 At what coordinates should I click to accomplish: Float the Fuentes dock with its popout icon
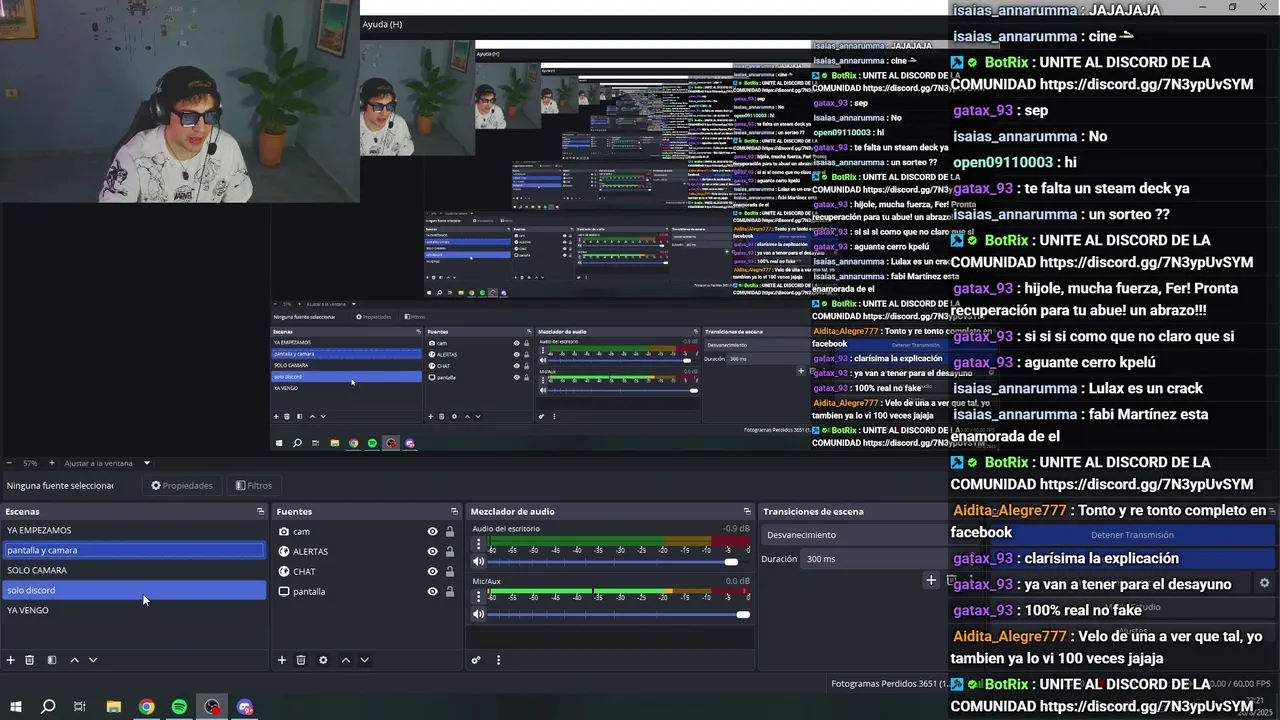click(x=455, y=511)
